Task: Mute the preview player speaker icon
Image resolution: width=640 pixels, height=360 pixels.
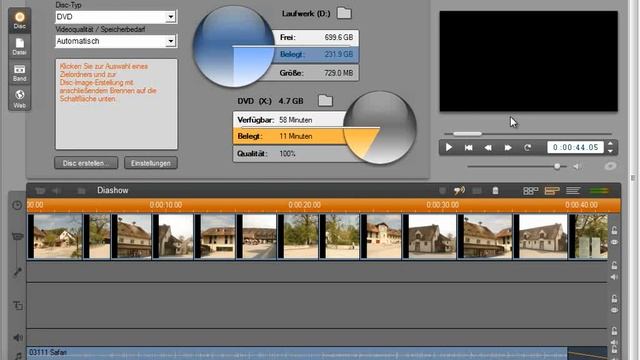Action: [577, 166]
